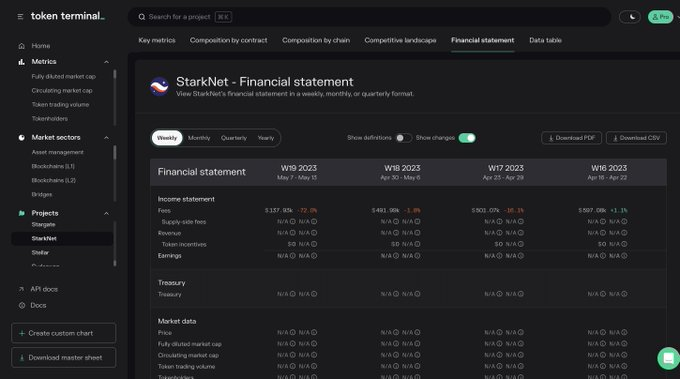
Task: Click the Projects flag icon
Action: click(22, 213)
